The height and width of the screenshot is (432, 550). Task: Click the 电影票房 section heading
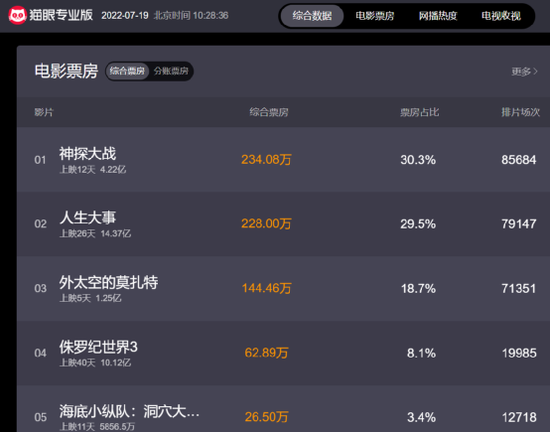(66, 71)
